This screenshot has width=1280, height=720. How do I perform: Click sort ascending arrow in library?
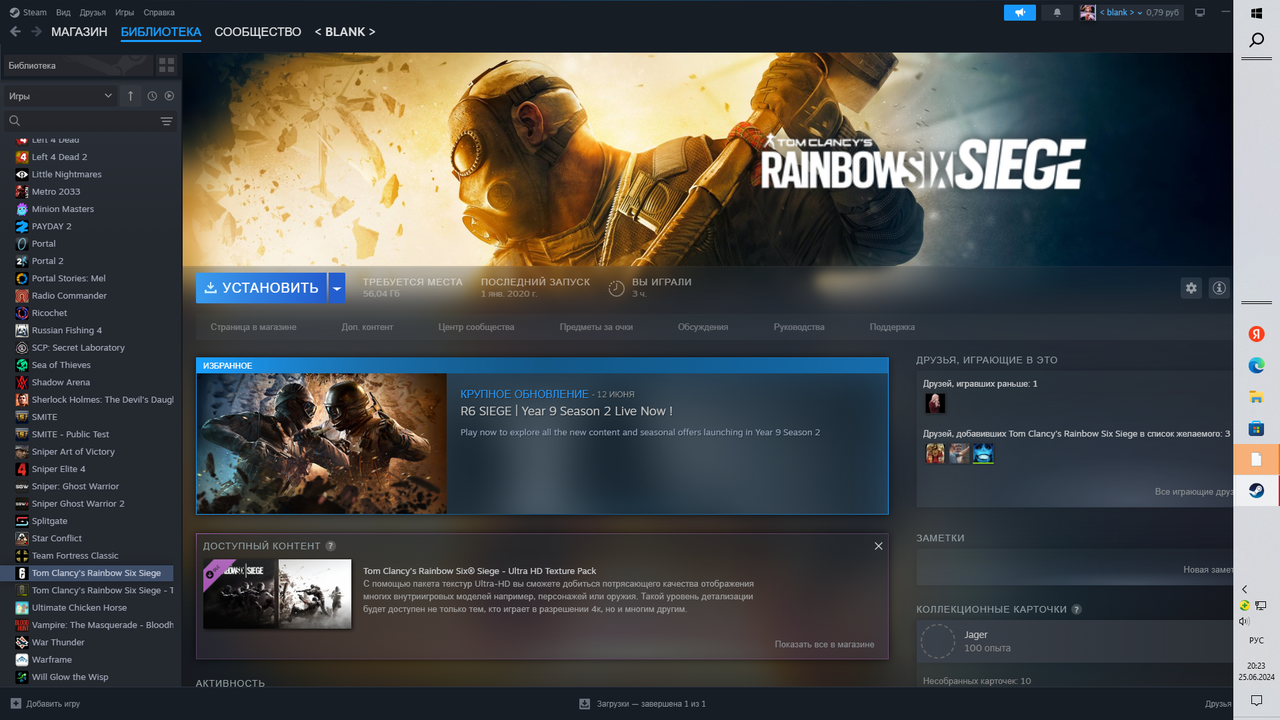(130, 96)
